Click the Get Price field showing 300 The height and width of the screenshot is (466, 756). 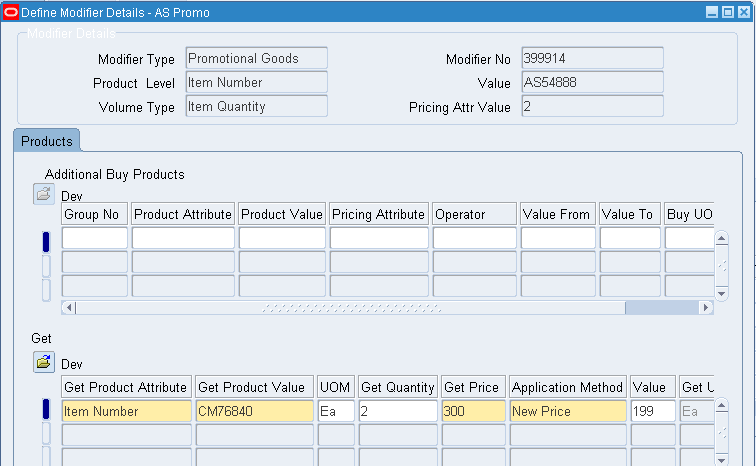473,411
